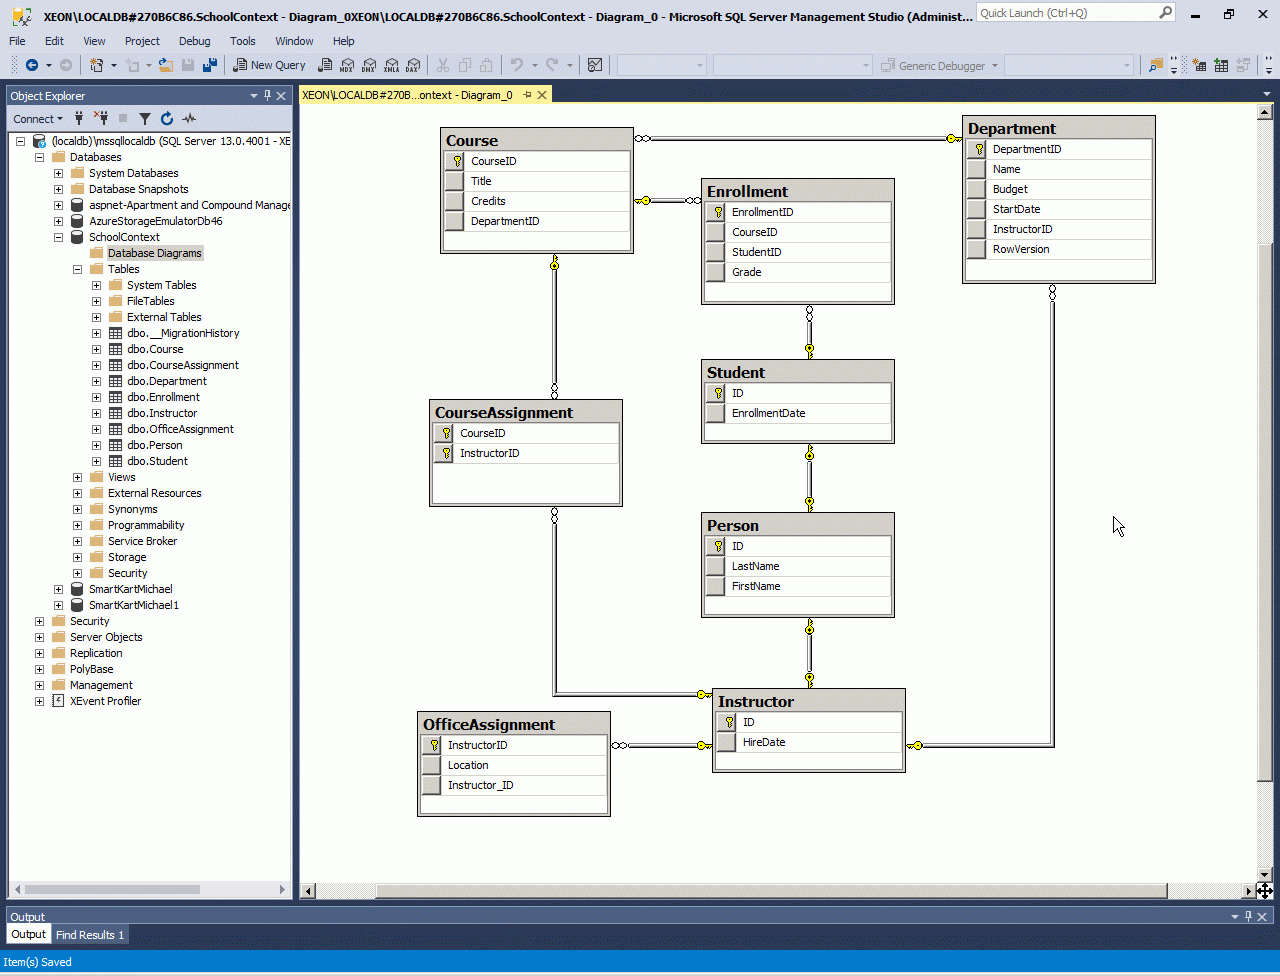Select dbo.Department in the Tables tree

click(x=167, y=381)
